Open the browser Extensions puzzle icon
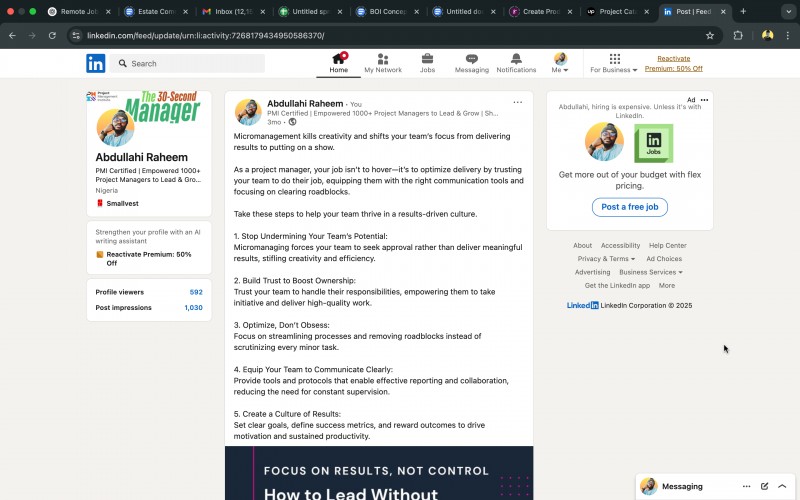 pyautogui.click(x=738, y=35)
